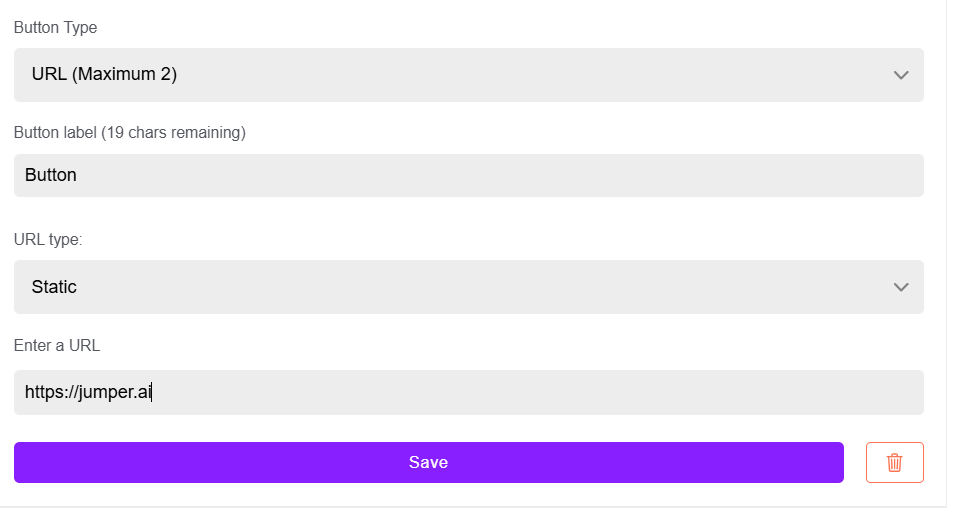Image resolution: width=960 pixels, height=513 pixels.
Task: Click the 'Enter a URL' field label
Action: click(x=57, y=345)
